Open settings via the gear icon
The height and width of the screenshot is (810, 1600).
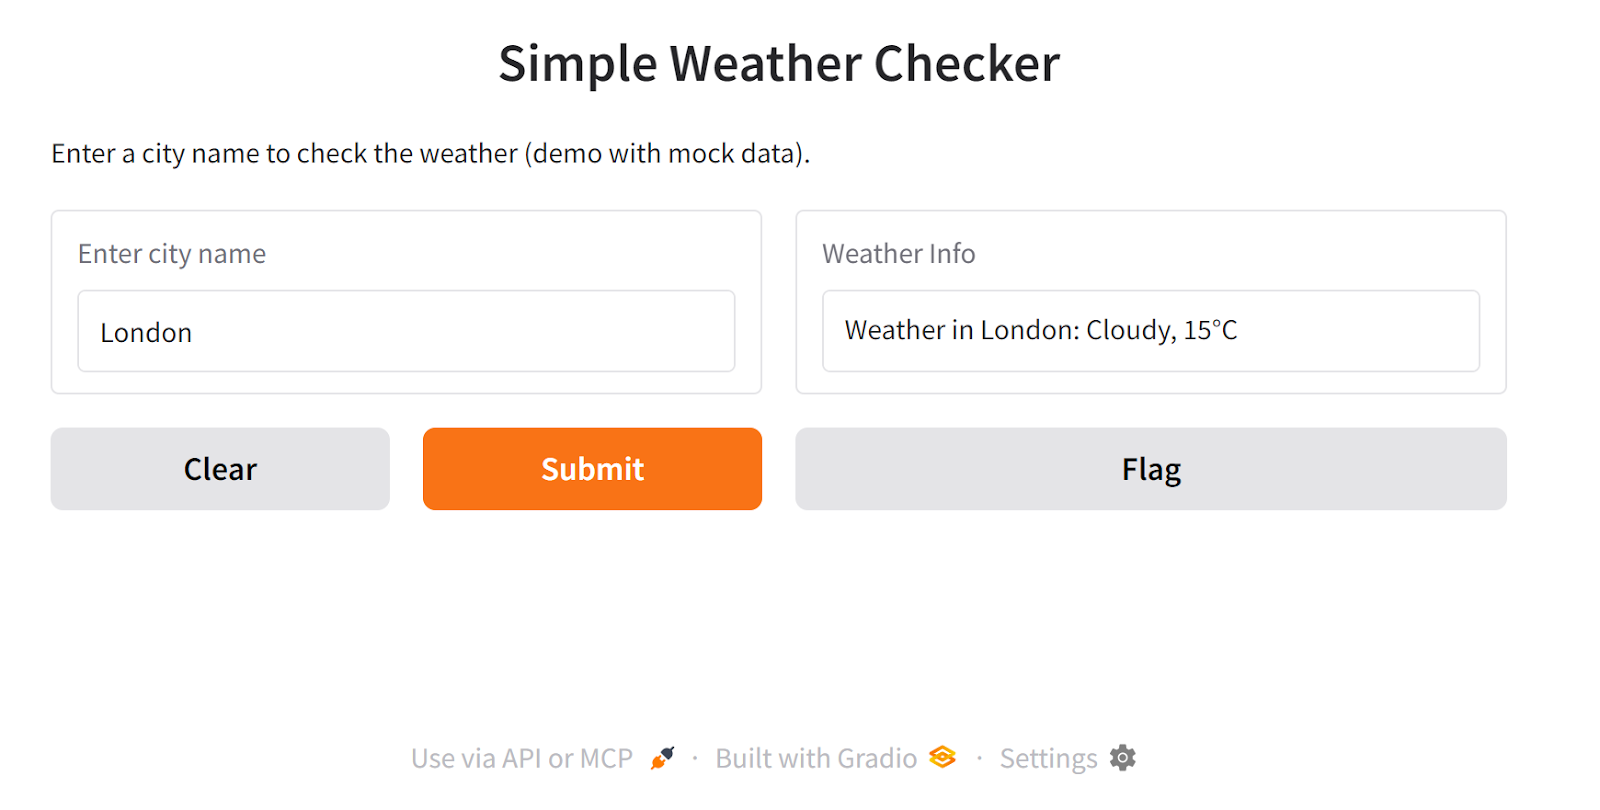[1123, 758]
